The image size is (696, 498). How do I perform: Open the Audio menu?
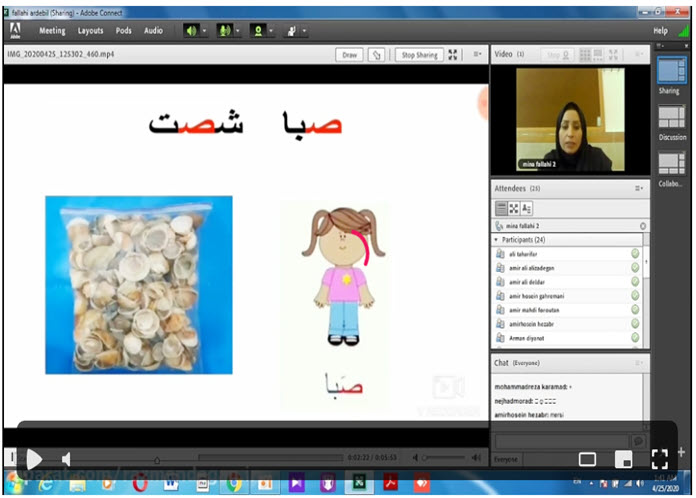[153, 31]
